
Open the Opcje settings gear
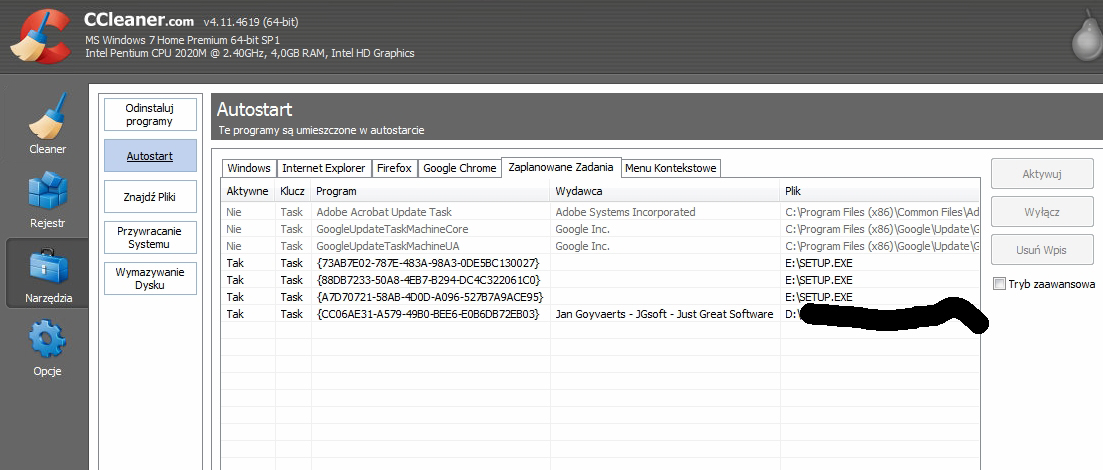(x=48, y=347)
